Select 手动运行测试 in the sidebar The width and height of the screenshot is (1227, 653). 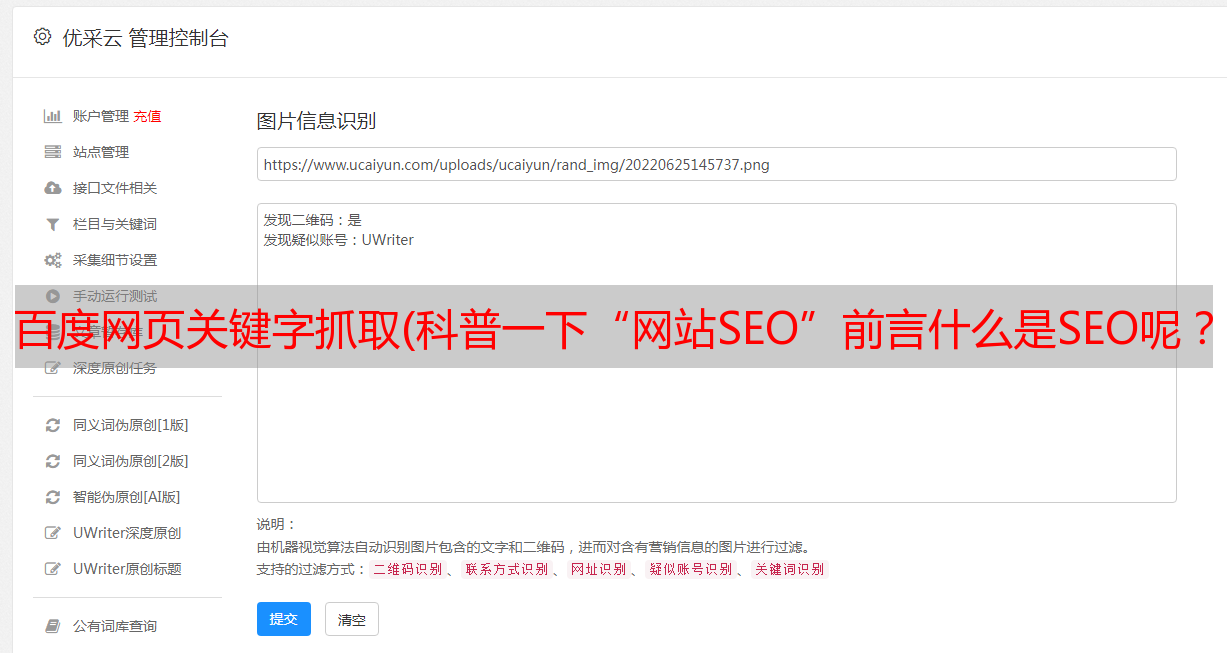point(115,296)
